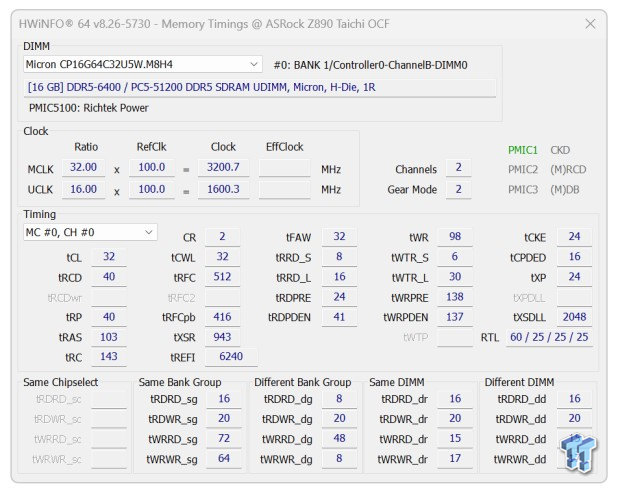620x497 pixels.
Task: Click the tXSR value 943
Action: coord(222,337)
